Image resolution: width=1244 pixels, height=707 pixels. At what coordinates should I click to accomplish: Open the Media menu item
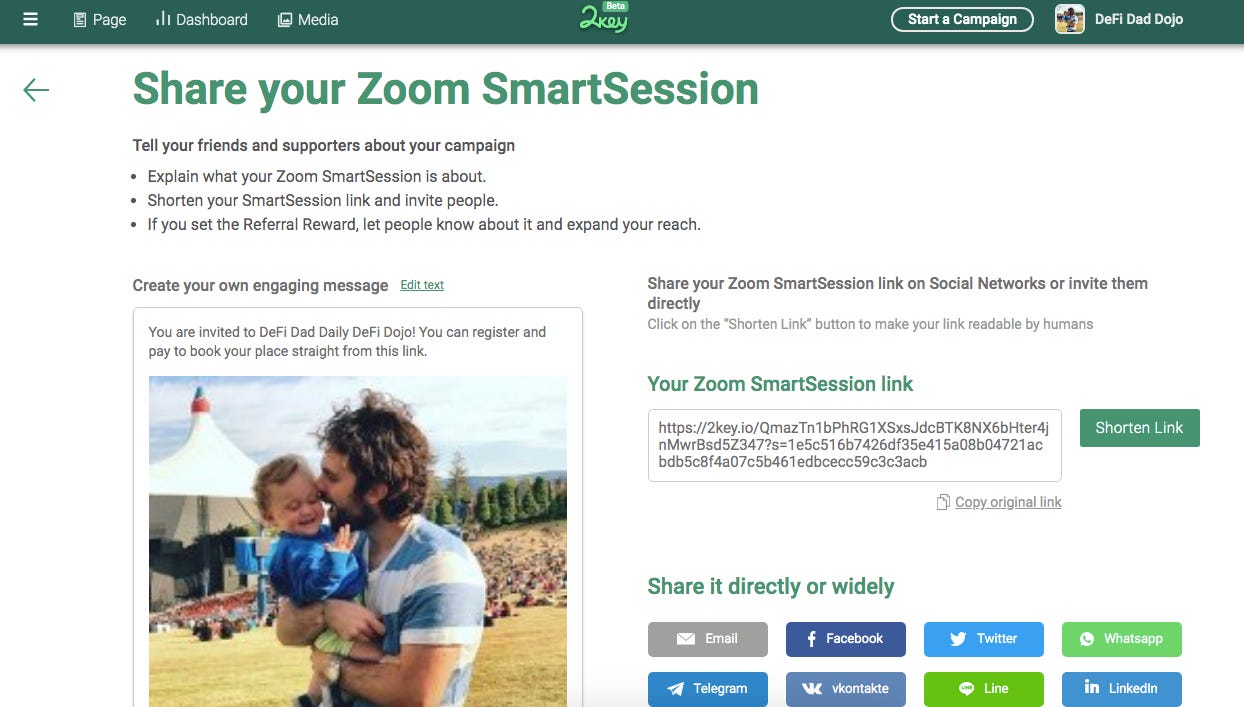pos(308,19)
